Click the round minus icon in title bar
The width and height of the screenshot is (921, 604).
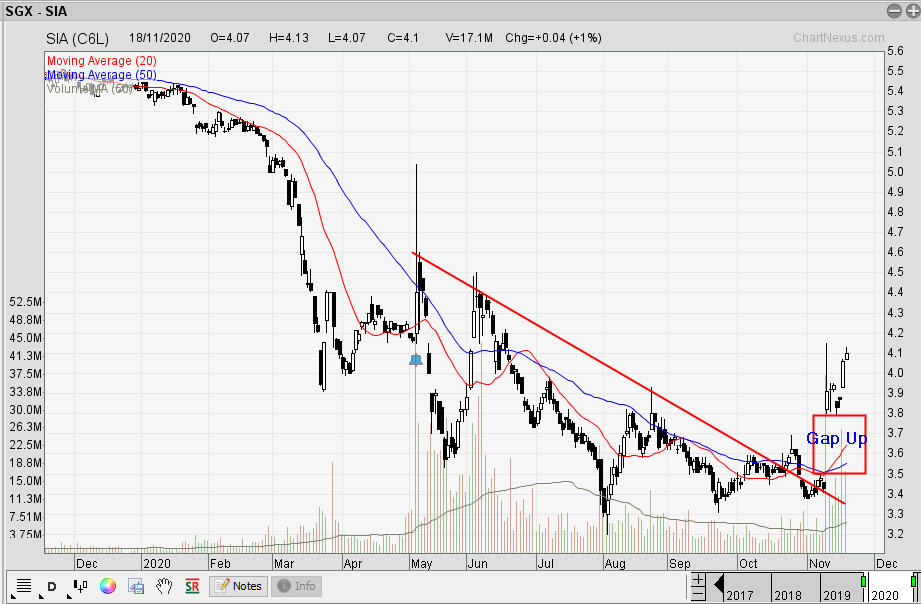coord(894,11)
